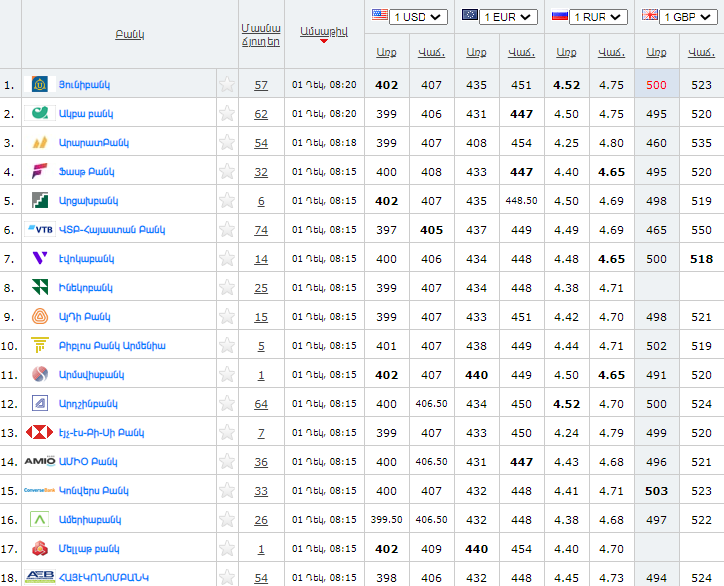The image size is (724, 586).
Task: Click the Evocabank logo icon
Action: [40, 258]
